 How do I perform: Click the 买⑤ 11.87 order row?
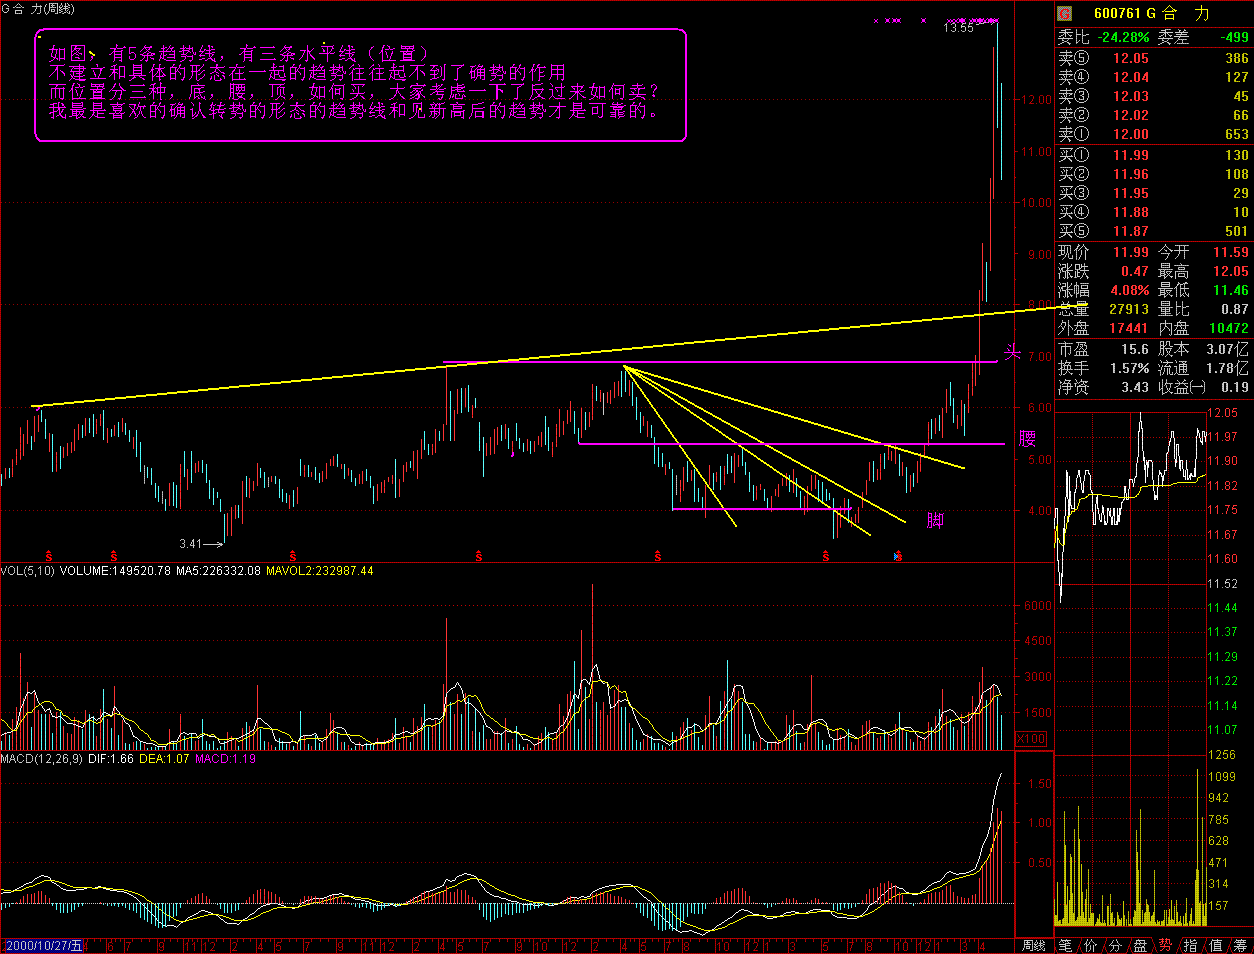(x=1154, y=231)
